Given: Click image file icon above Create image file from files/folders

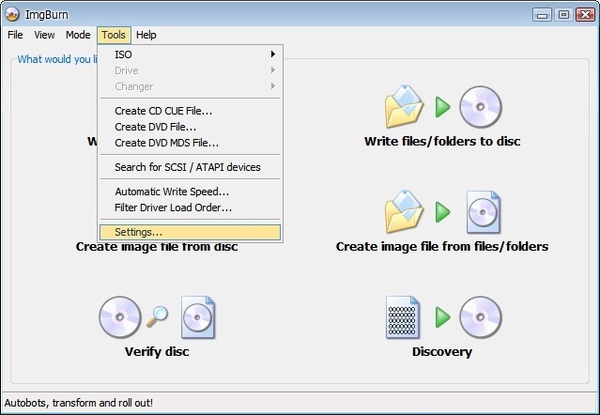Looking at the screenshot, I should [483, 212].
